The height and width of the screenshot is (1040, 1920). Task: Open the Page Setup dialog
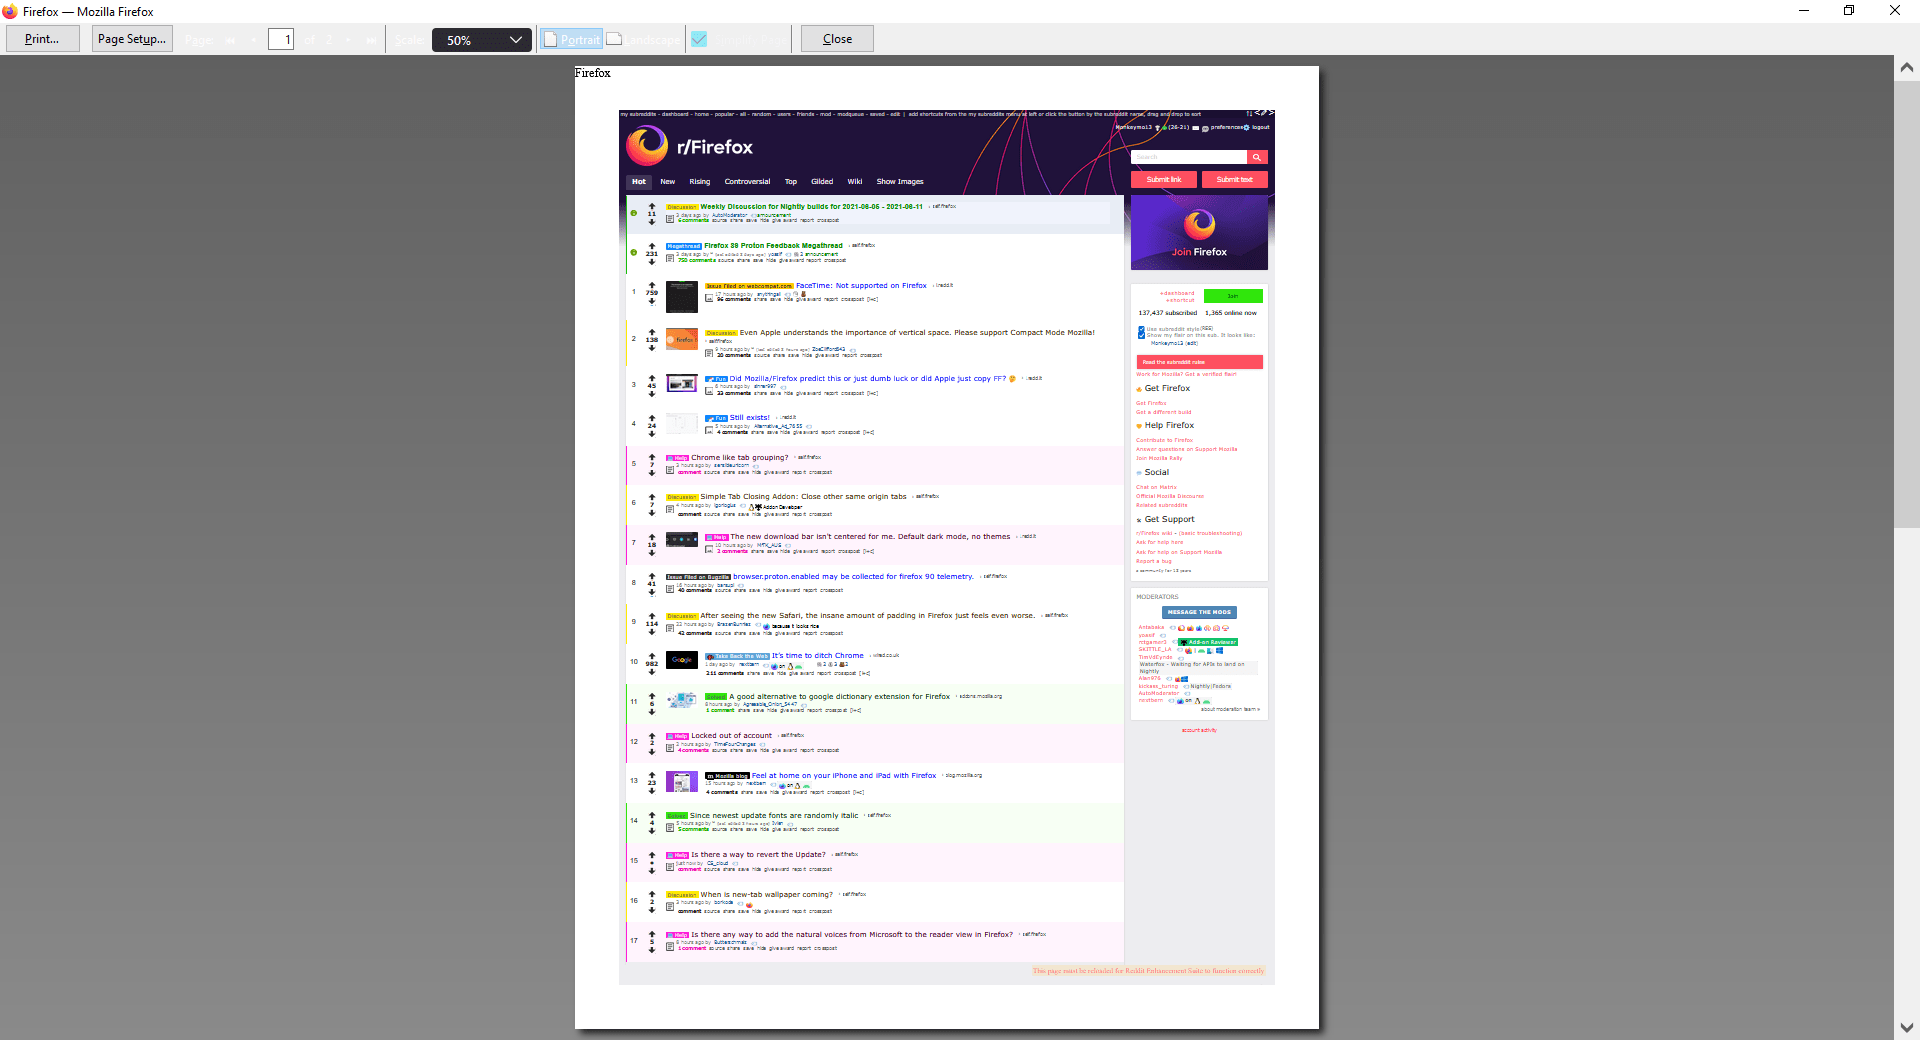pyautogui.click(x=131, y=38)
